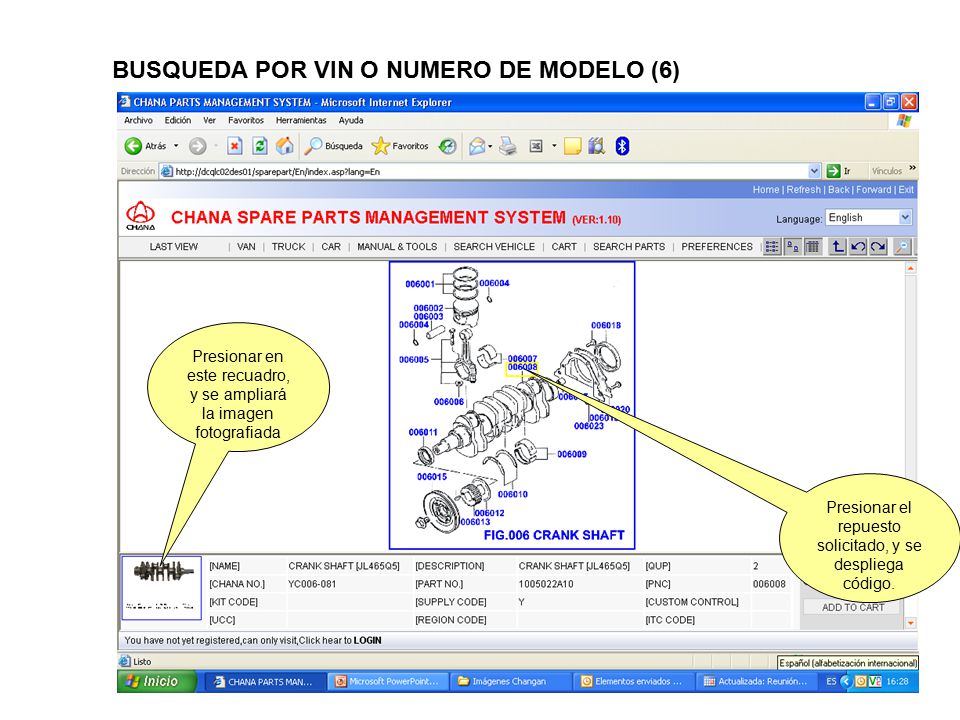
Task: Open the Ayuda menu
Action: (351, 121)
